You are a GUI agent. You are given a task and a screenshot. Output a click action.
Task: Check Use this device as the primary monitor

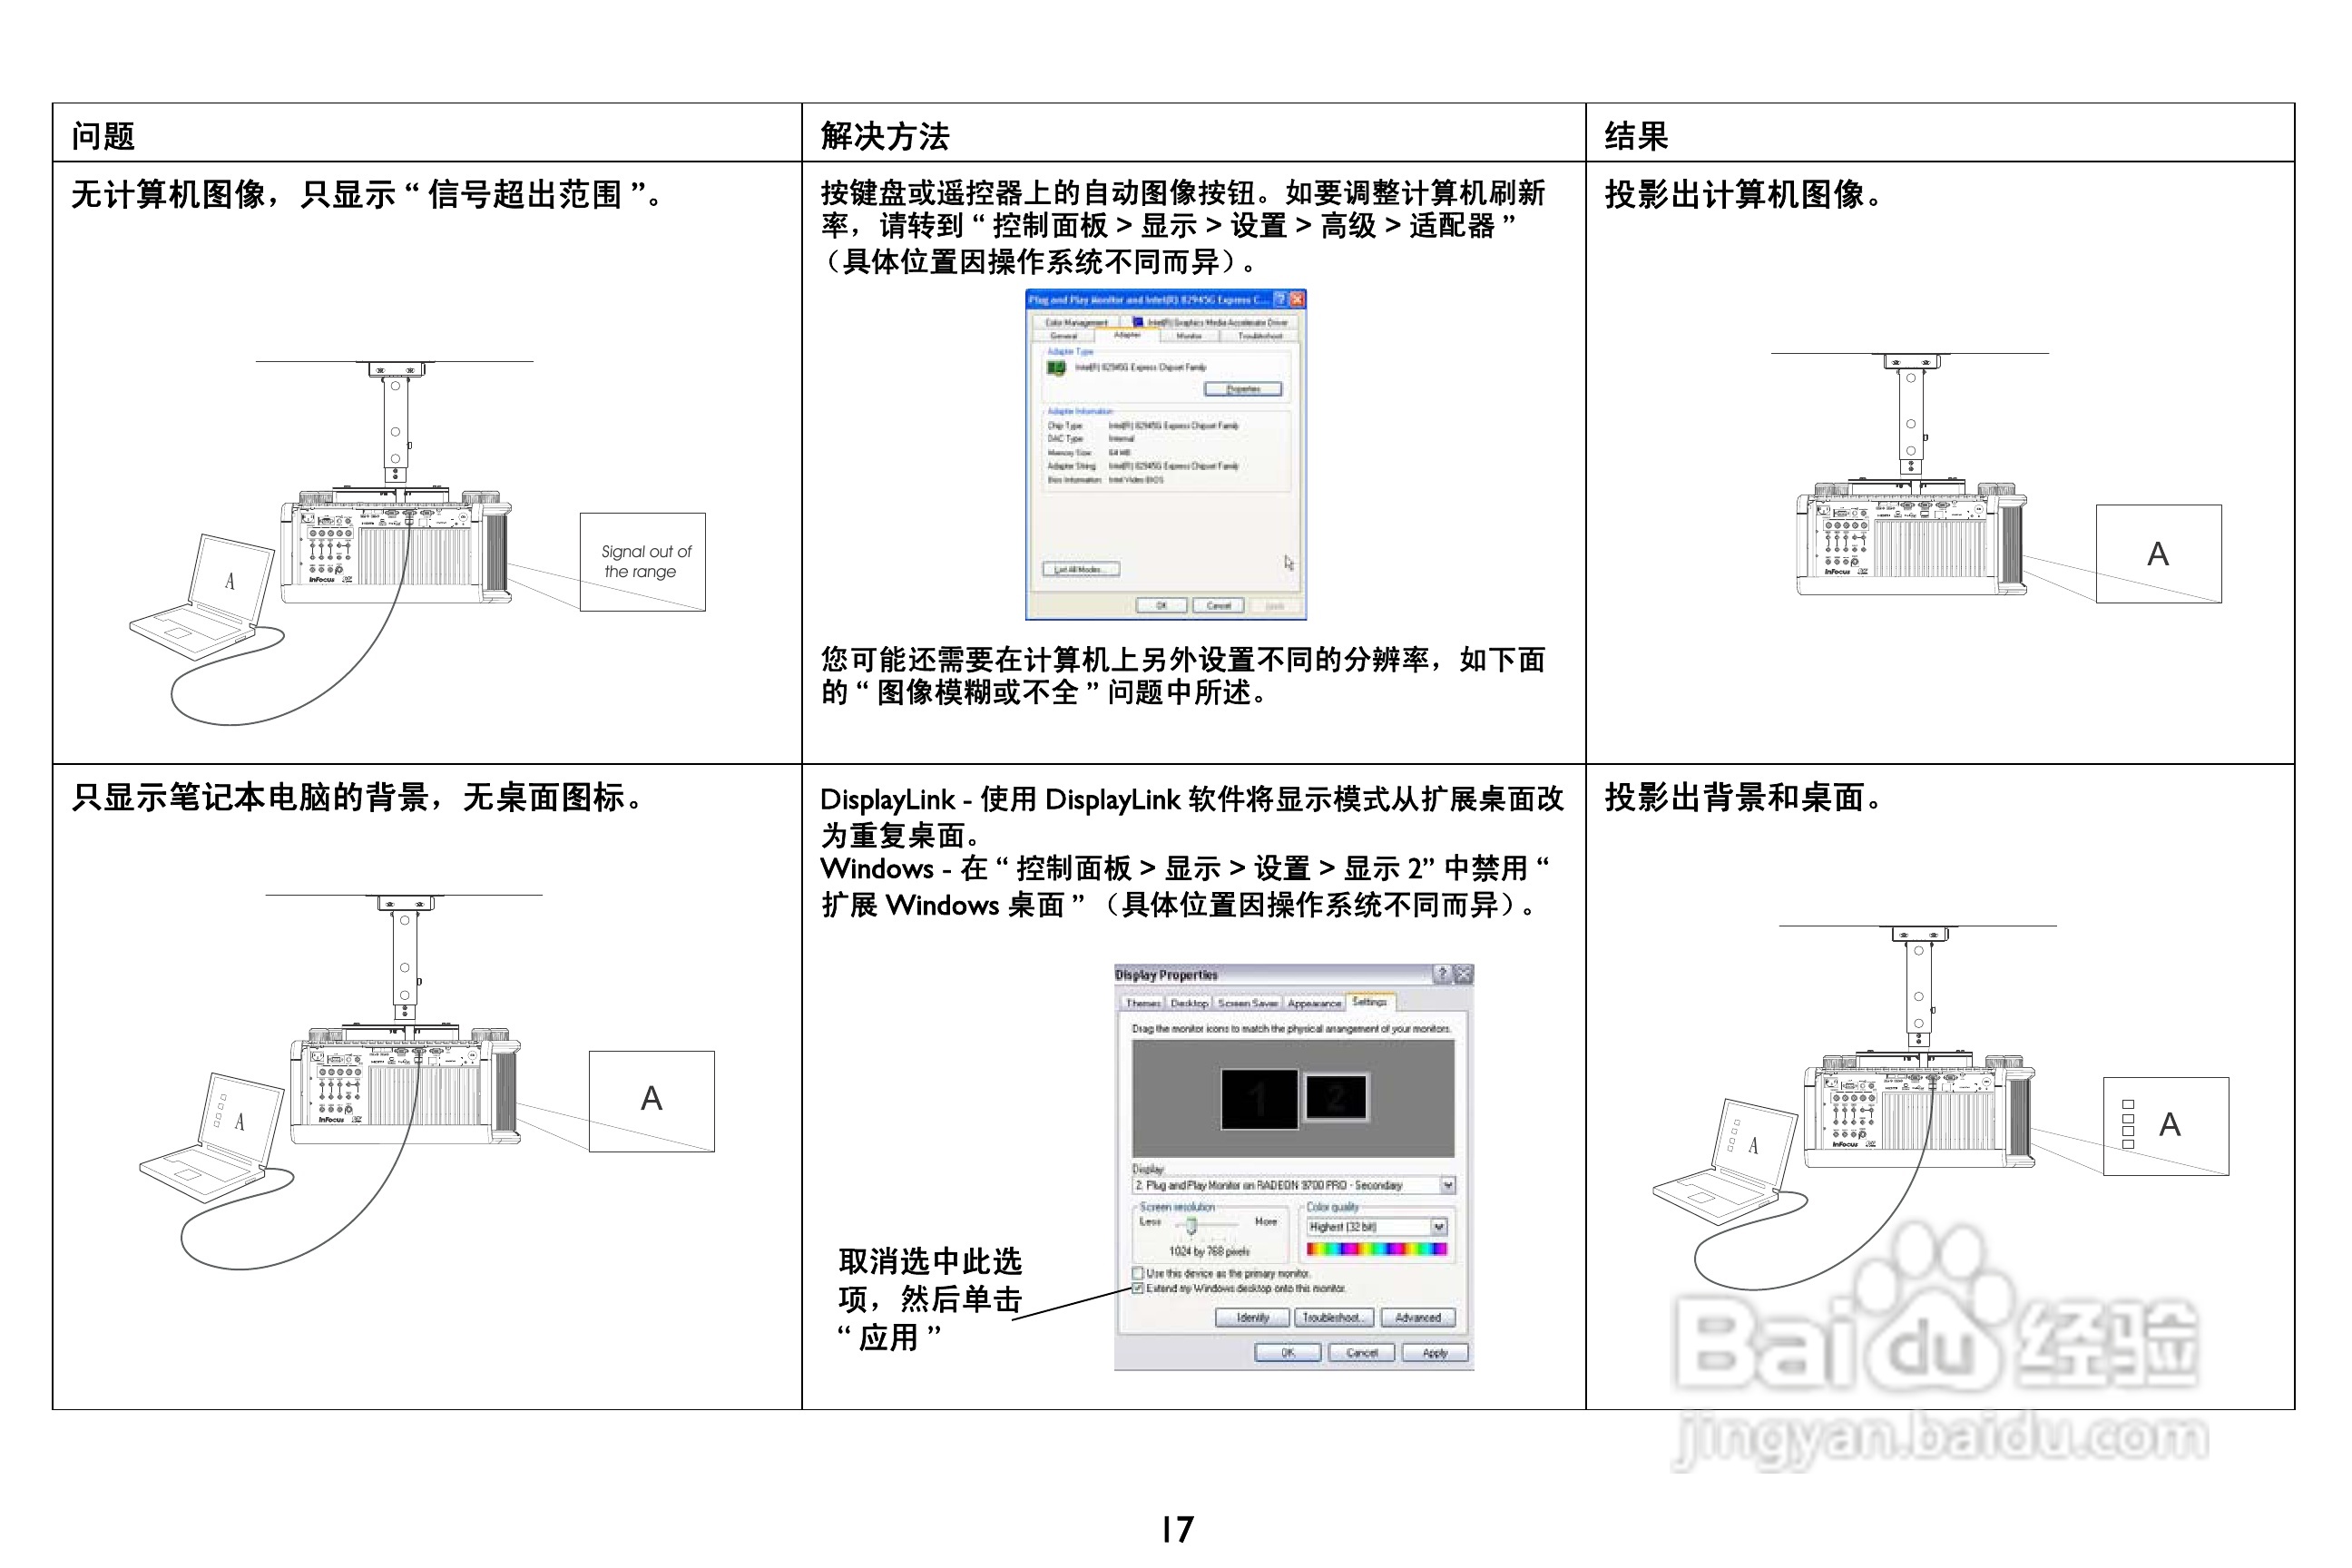coord(1138,1273)
